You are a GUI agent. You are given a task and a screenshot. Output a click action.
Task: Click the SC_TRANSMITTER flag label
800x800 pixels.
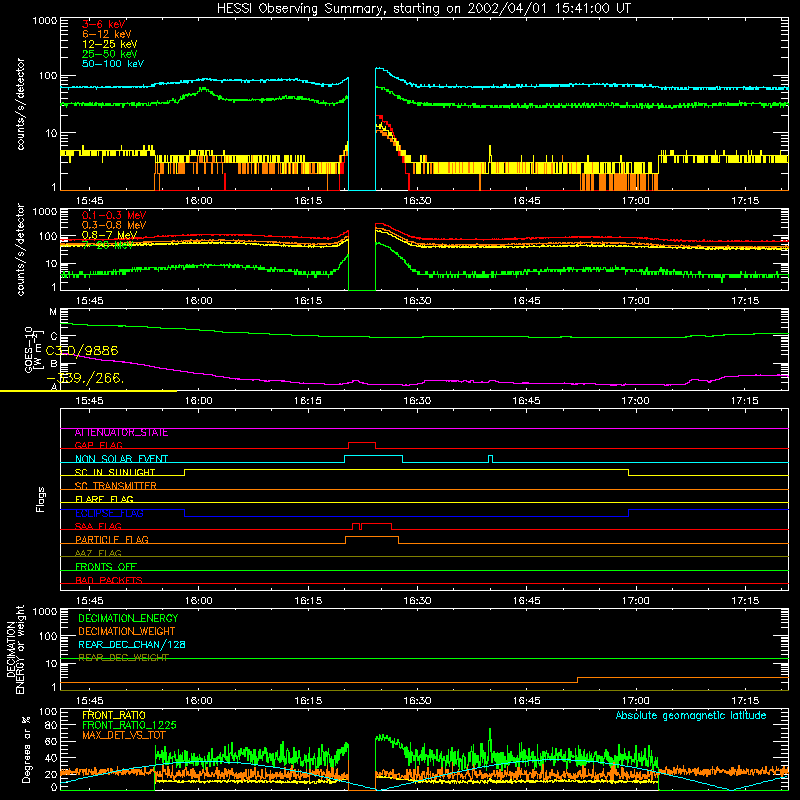(x=115, y=486)
